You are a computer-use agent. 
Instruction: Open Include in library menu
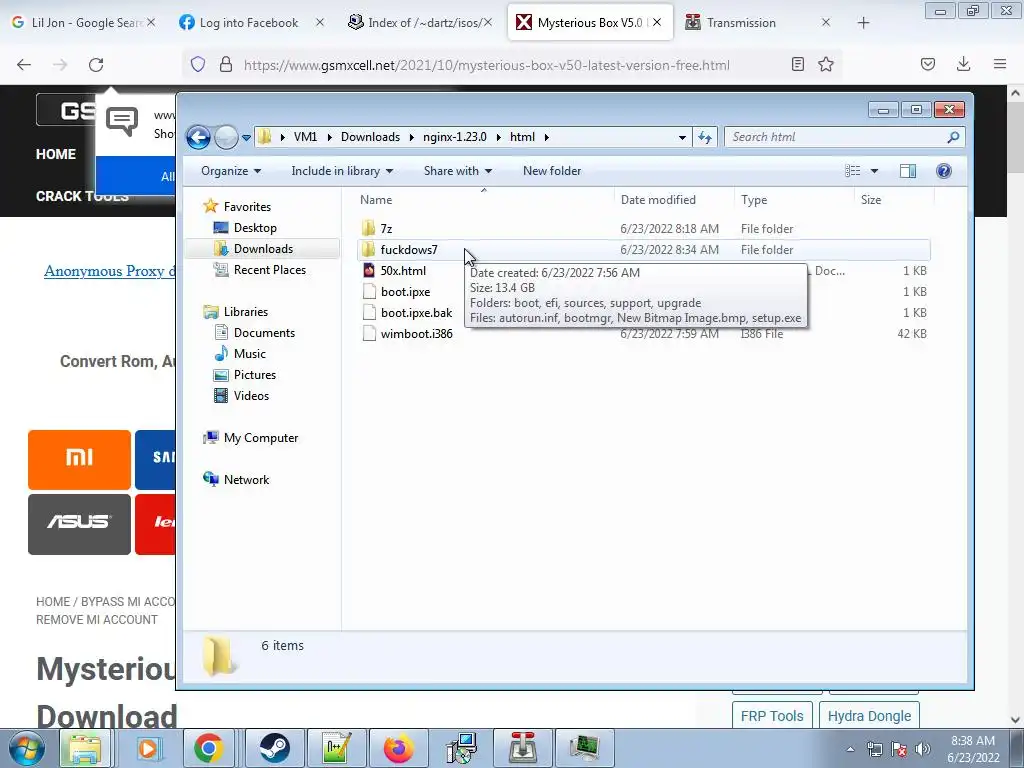click(x=342, y=171)
